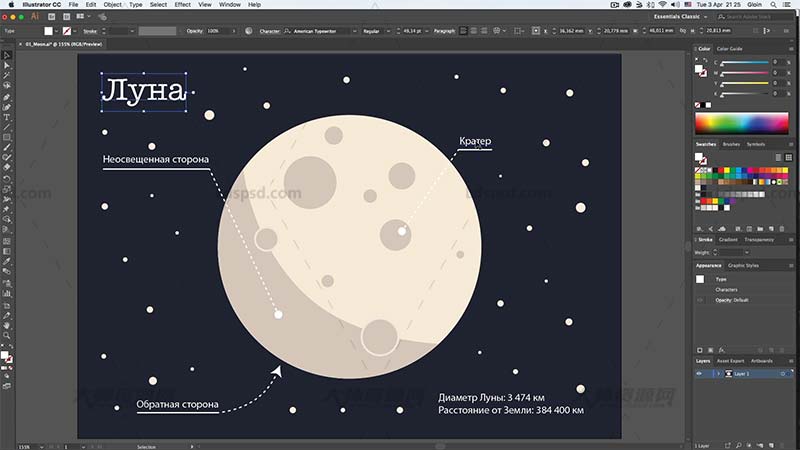Switch to the Gradient tab
Viewport: 800px width, 450px height.
coord(728,239)
